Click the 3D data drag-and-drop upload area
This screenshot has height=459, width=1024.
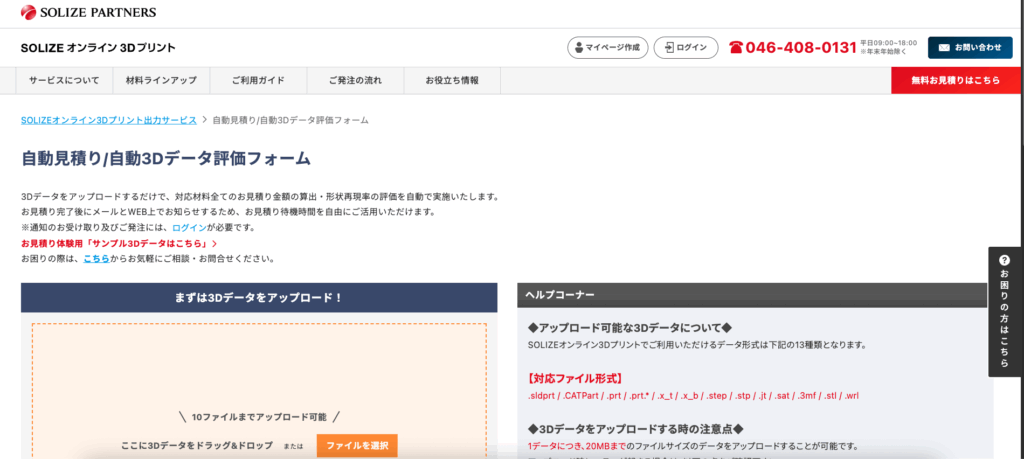pyautogui.click(x=258, y=380)
